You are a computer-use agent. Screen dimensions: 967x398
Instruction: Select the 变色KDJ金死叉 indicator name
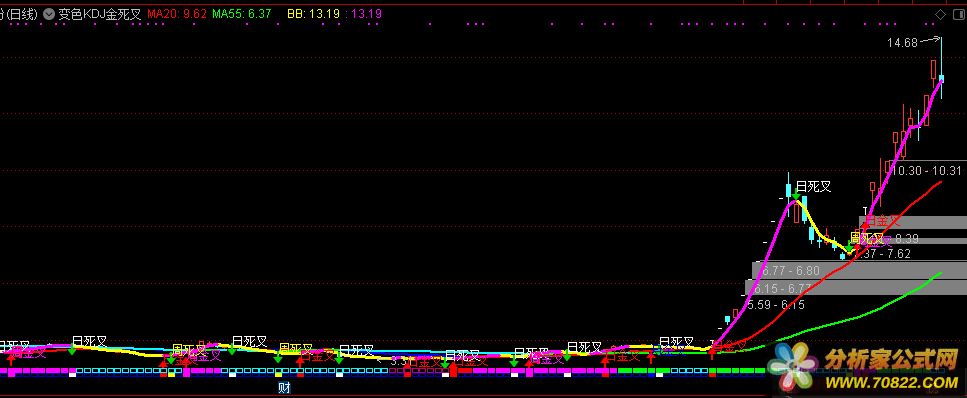[100, 14]
